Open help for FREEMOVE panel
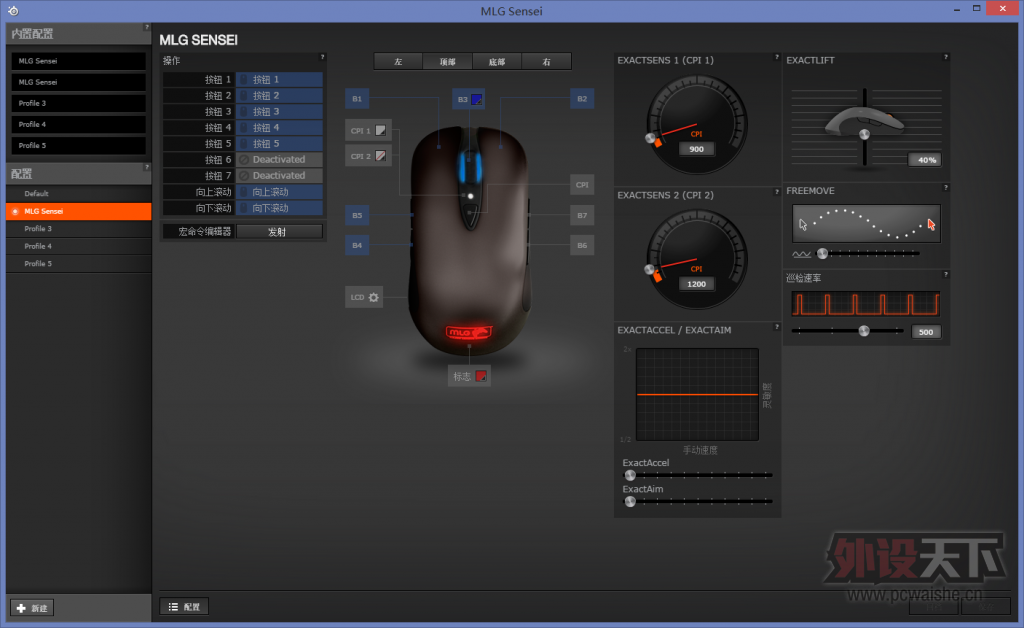 coord(946,188)
